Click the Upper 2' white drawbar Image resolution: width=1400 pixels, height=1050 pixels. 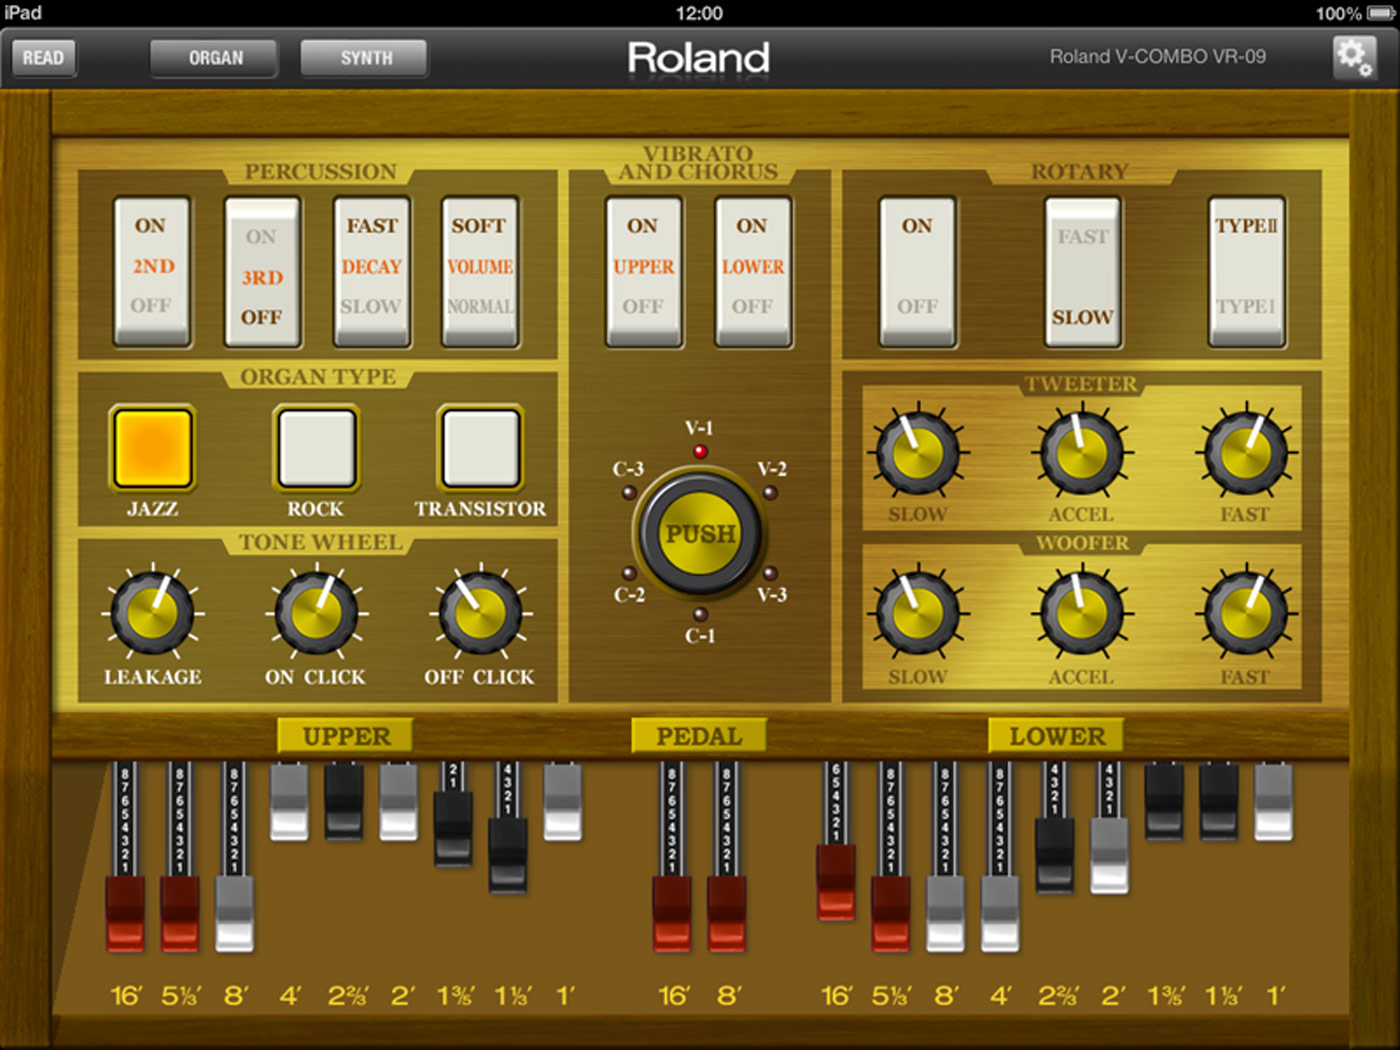[398, 803]
